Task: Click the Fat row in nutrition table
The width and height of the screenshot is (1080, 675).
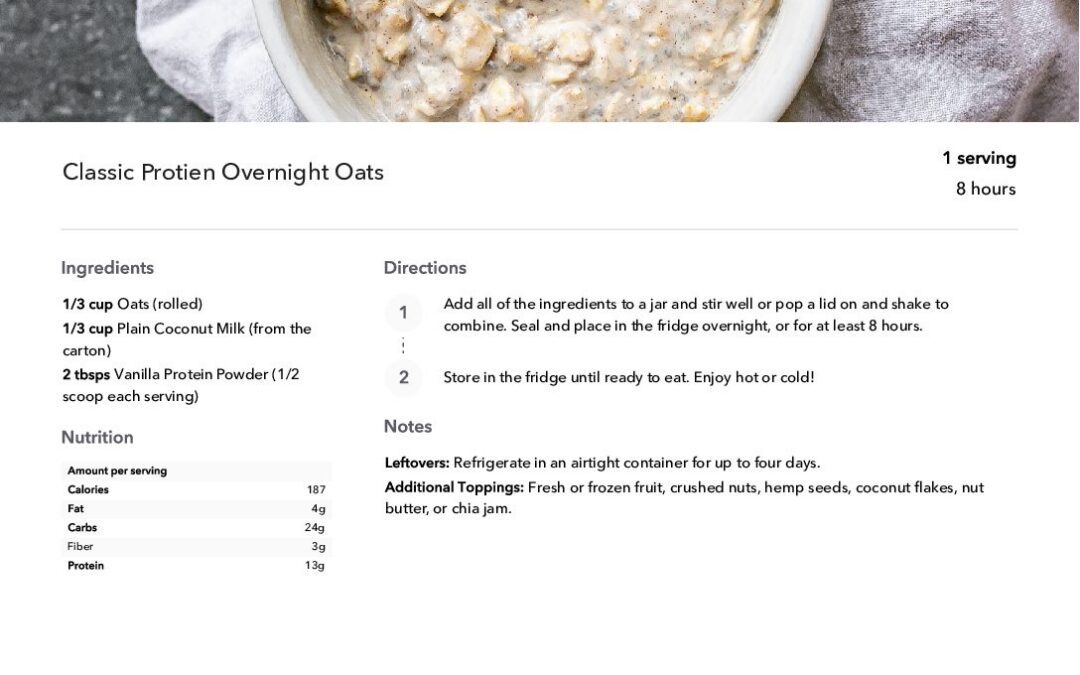Action: tap(196, 509)
